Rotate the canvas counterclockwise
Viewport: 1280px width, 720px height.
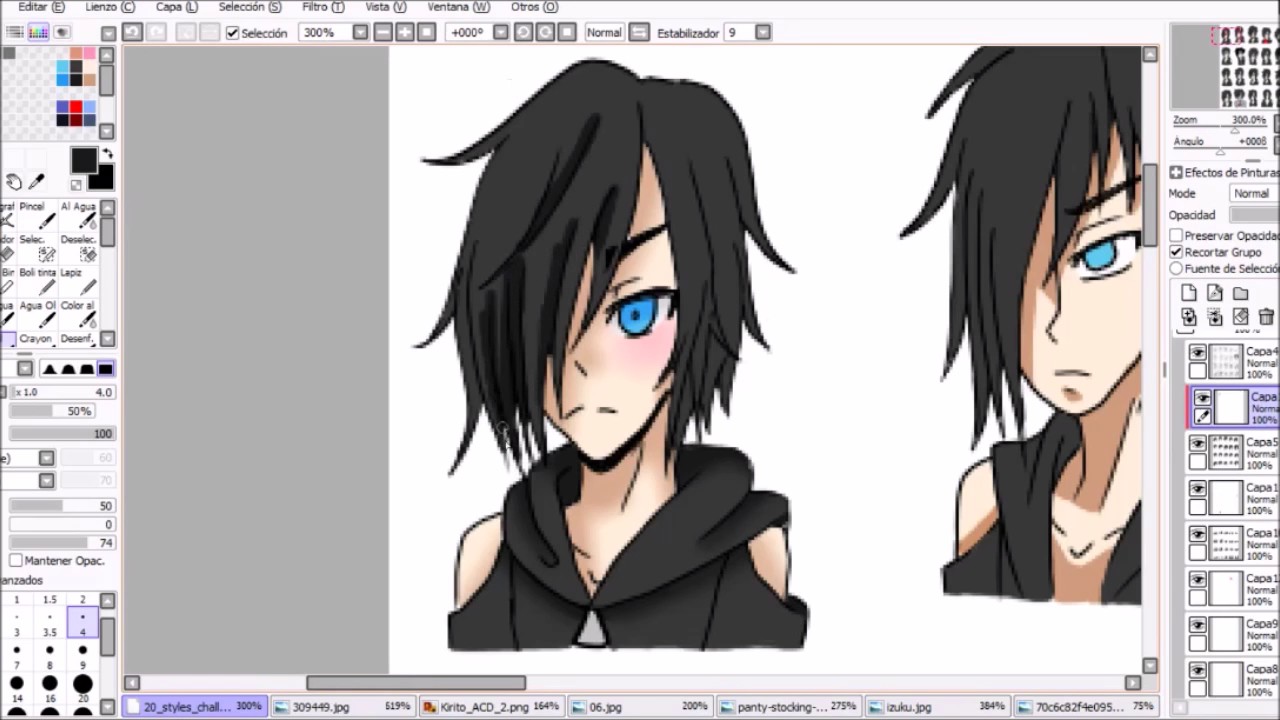pyautogui.click(x=523, y=32)
